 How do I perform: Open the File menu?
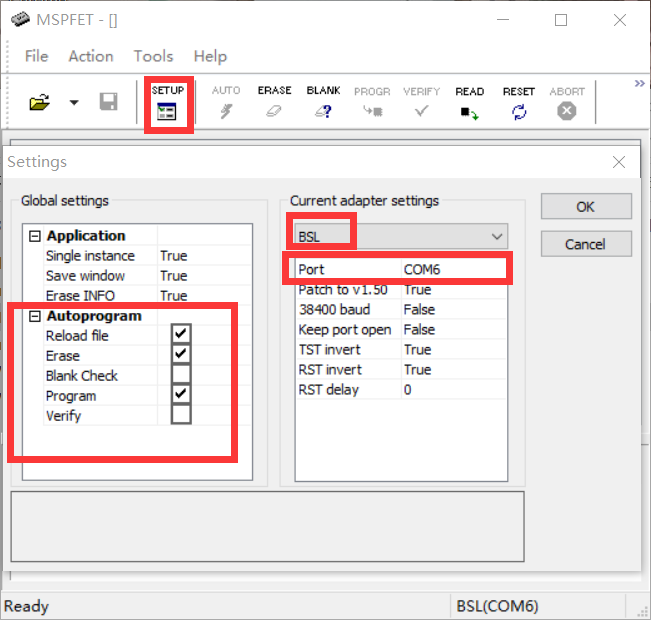(x=37, y=56)
